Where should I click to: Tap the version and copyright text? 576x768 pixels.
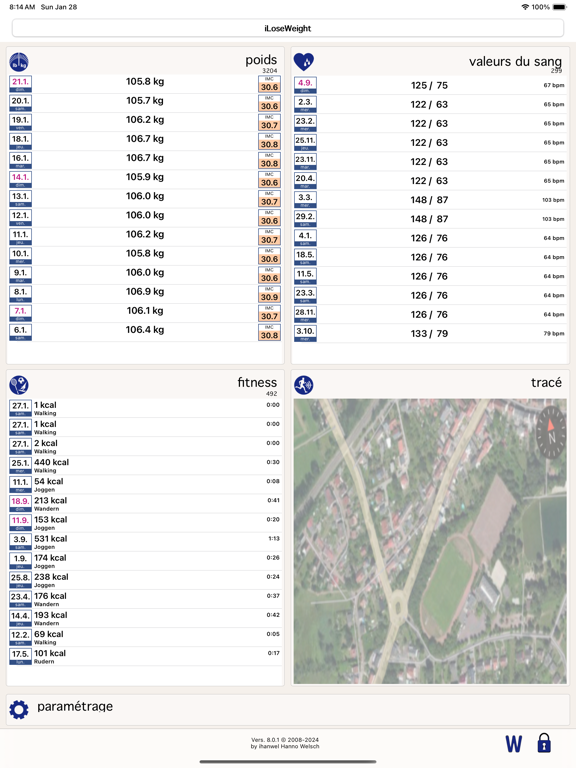point(285,743)
